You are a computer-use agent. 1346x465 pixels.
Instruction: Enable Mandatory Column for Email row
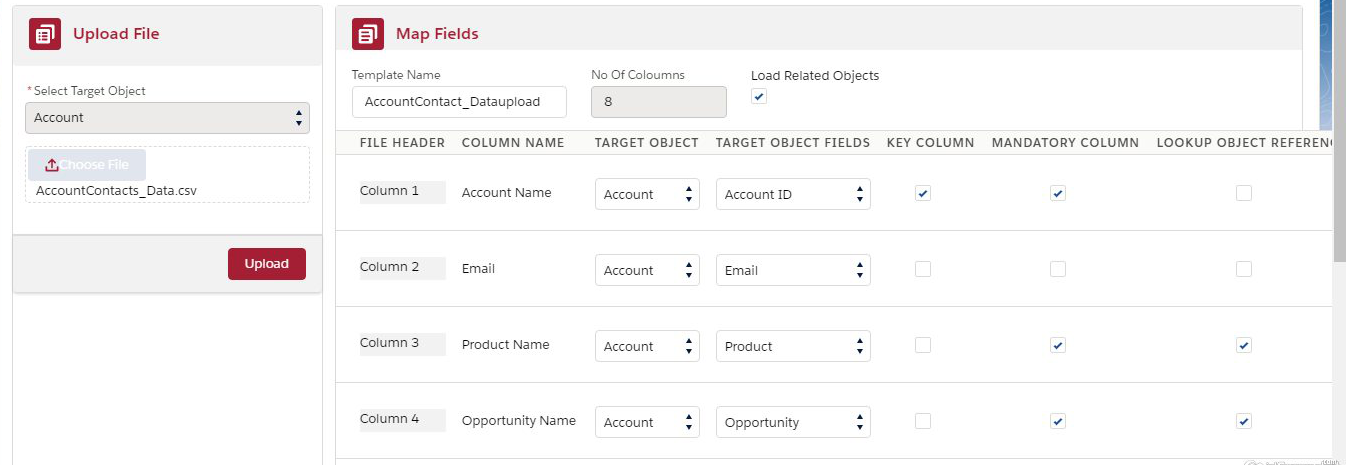1058,269
